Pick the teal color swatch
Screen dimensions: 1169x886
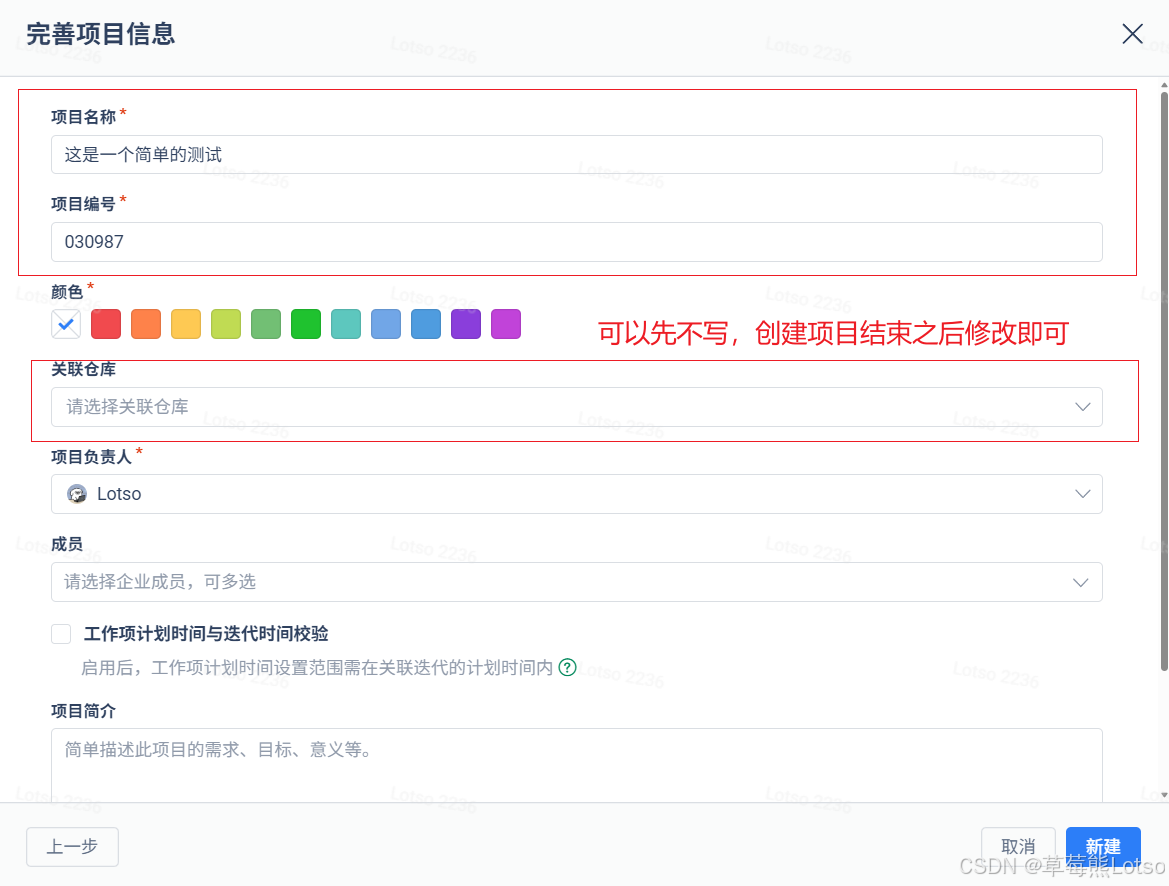point(346,324)
